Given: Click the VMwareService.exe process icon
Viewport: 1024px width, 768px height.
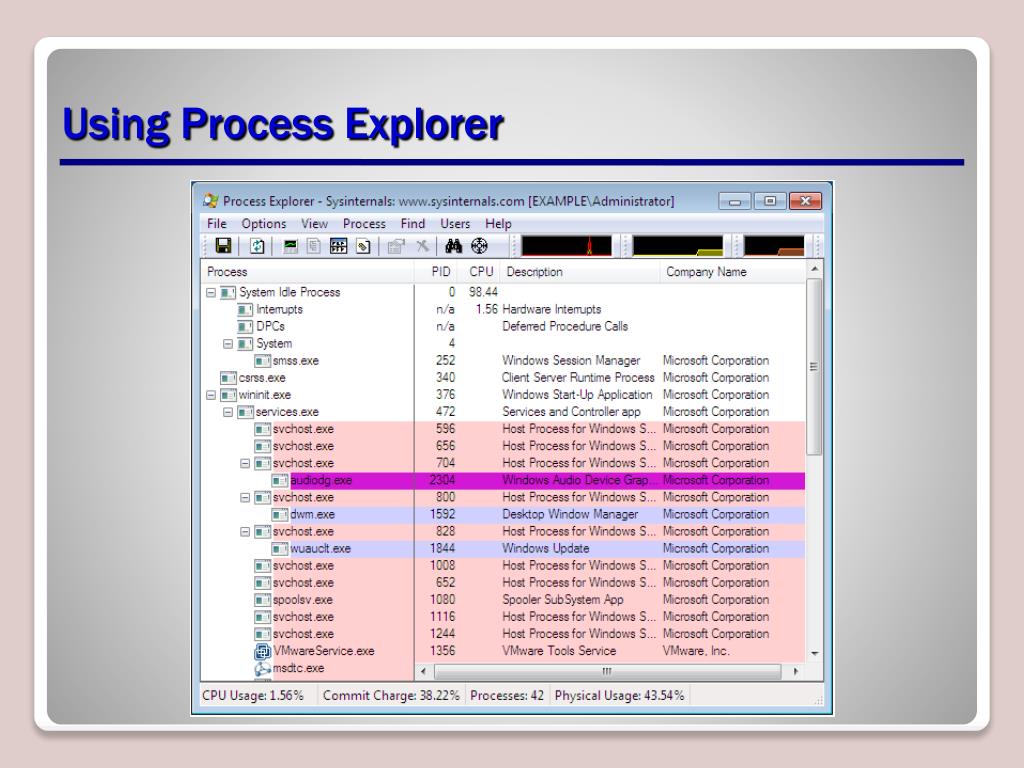Looking at the screenshot, I should tap(263, 651).
